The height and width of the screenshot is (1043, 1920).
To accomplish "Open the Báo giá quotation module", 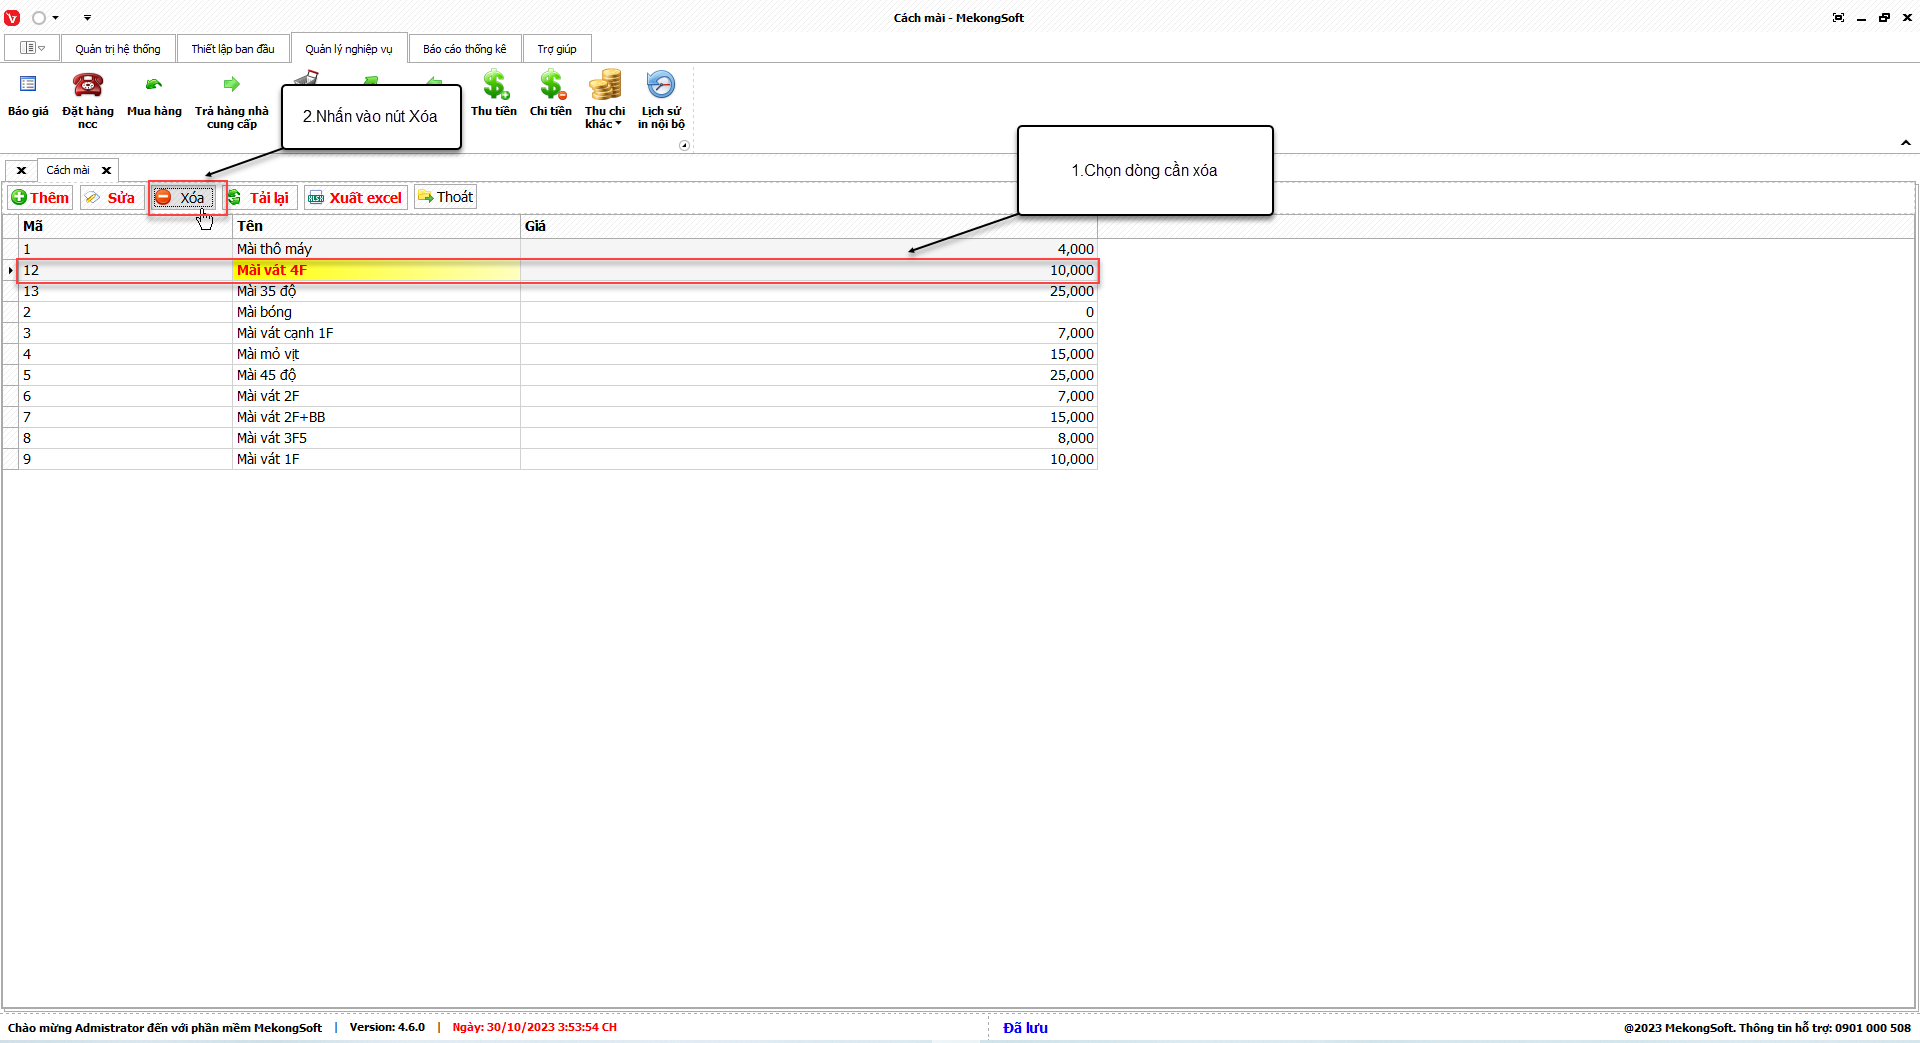I will pos(28,97).
